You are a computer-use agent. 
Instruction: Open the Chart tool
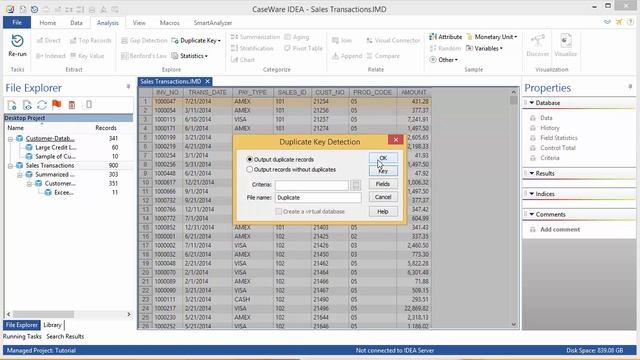tap(242, 60)
